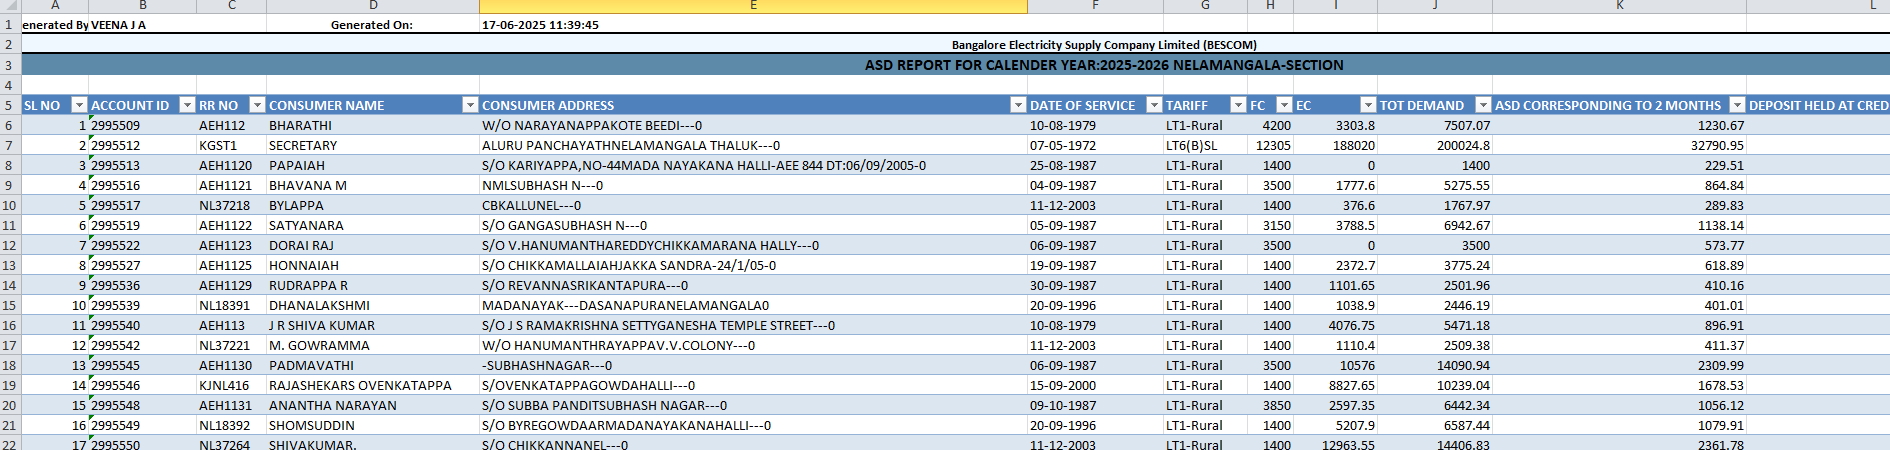Click consumer name SATYANARA
Screen dimensions: 1890x450
click(306, 225)
